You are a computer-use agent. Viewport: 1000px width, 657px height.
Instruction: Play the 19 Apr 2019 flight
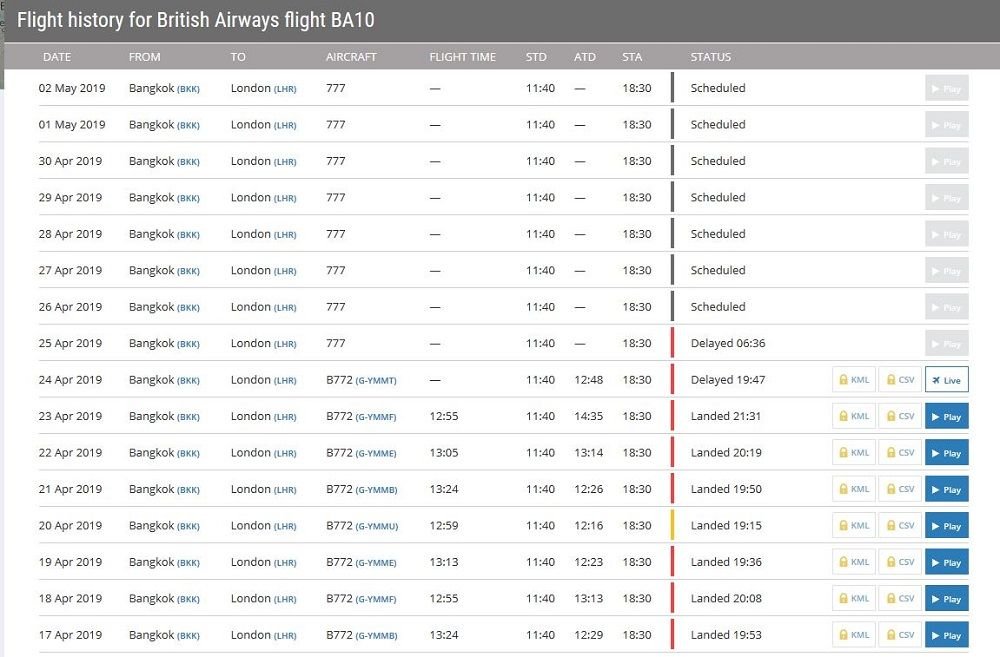[946, 561]
